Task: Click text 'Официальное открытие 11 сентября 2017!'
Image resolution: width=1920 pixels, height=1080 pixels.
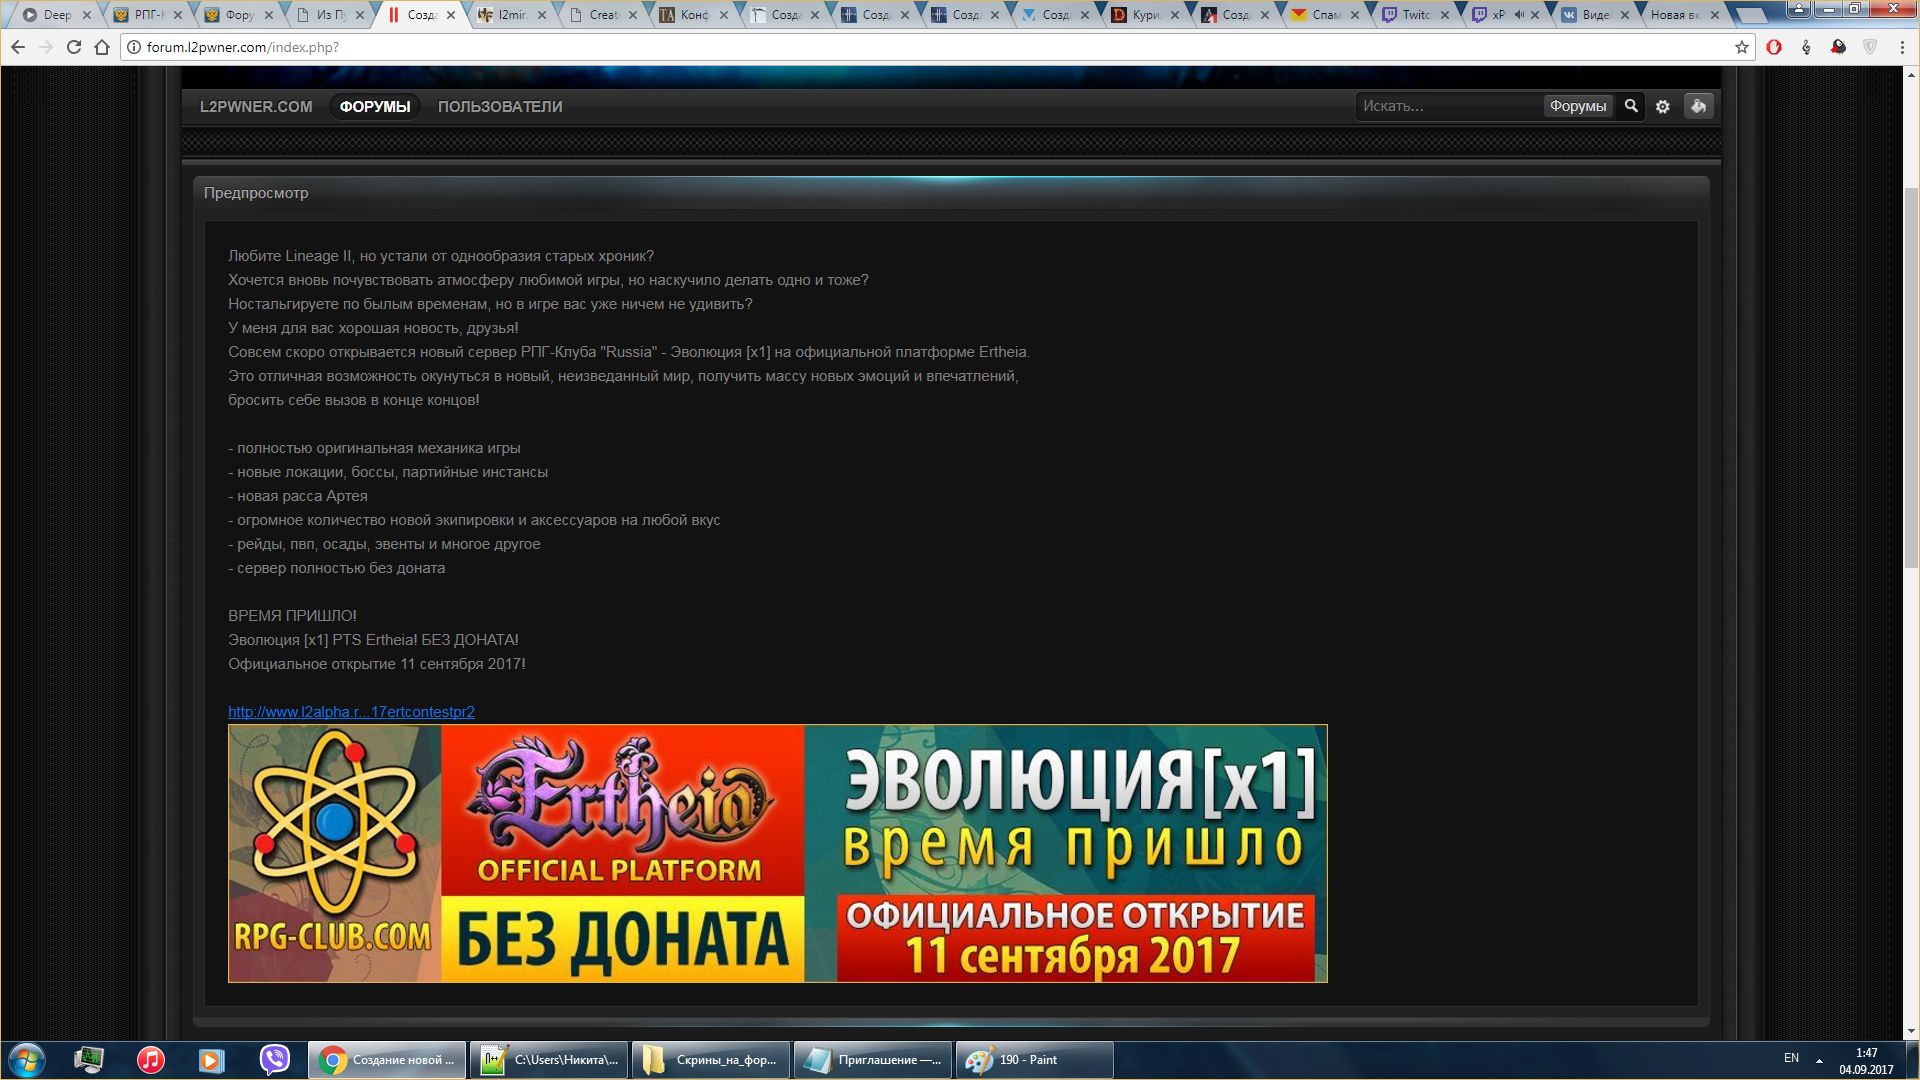Action: tap(377, 664)
